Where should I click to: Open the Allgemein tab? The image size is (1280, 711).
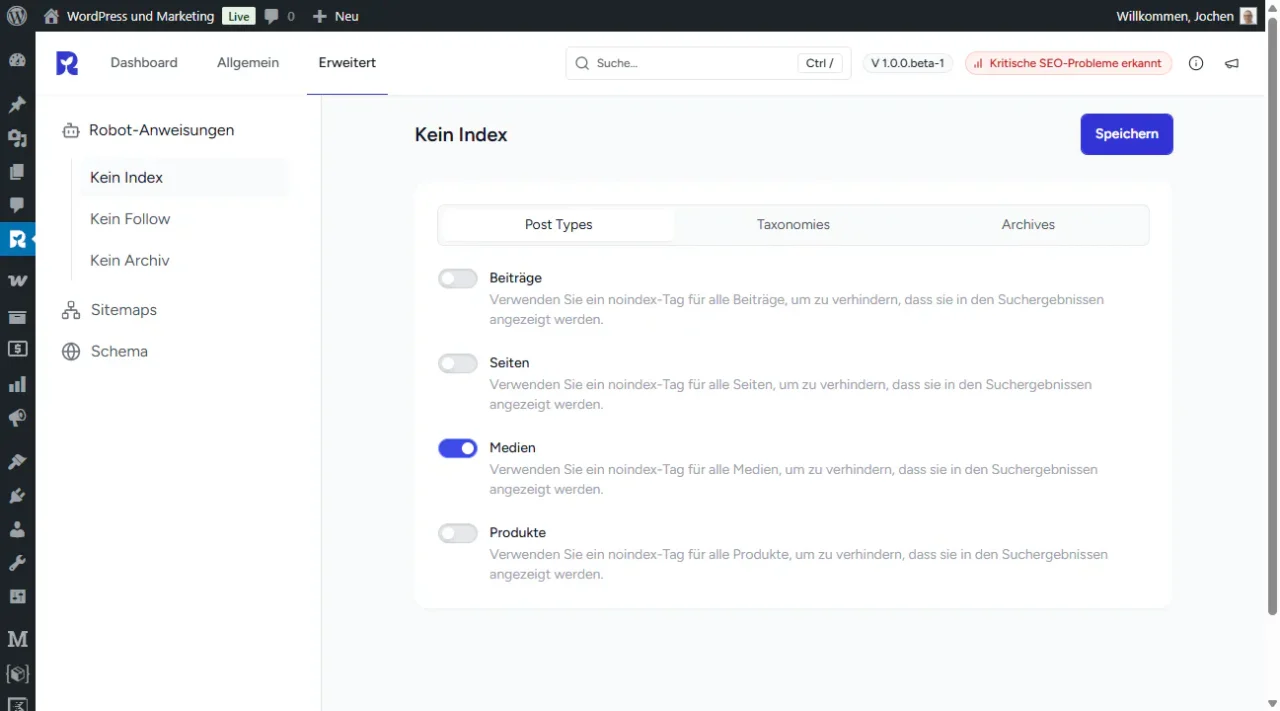pos(248,63)
